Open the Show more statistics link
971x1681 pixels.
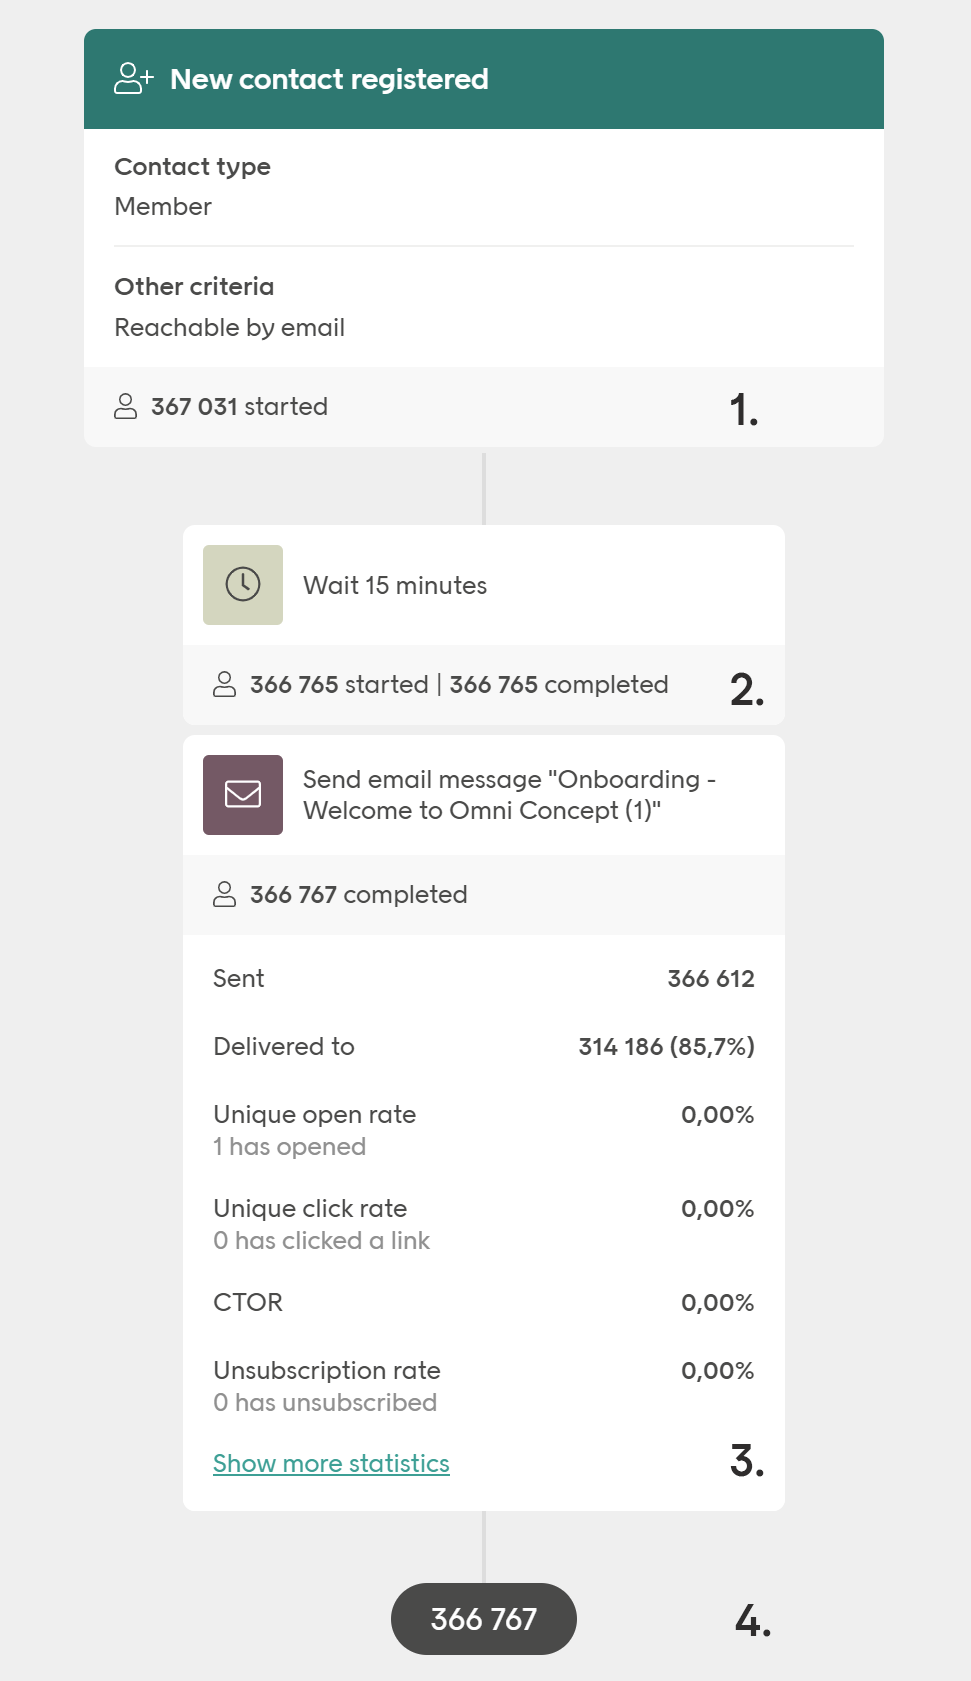click(x=331, y=1464)
